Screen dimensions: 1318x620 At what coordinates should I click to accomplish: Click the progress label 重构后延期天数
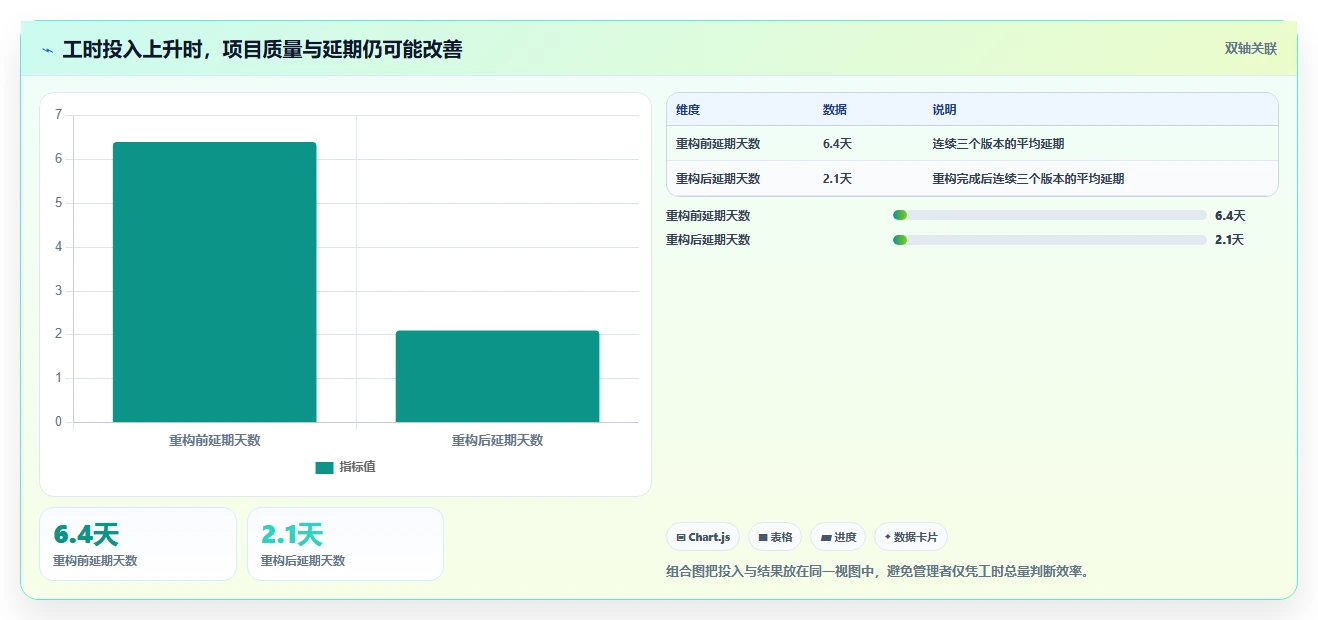coord(708,240)
